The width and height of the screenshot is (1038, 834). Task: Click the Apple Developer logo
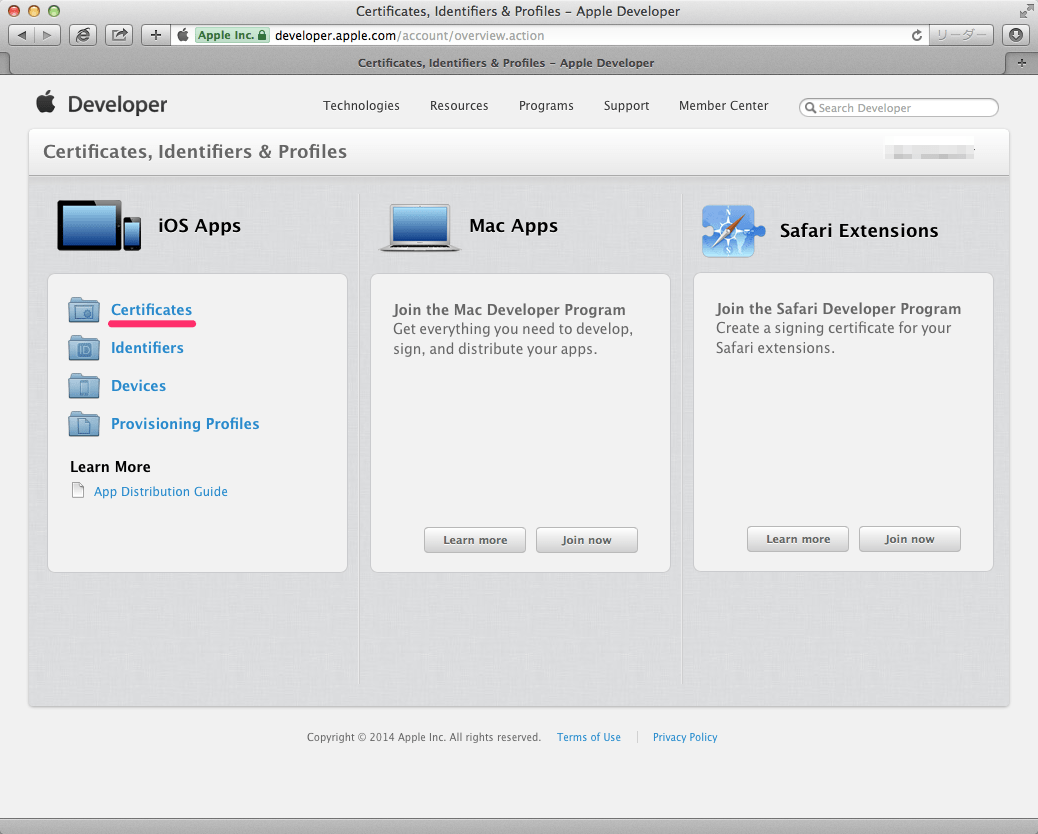(x=100, y=104)
